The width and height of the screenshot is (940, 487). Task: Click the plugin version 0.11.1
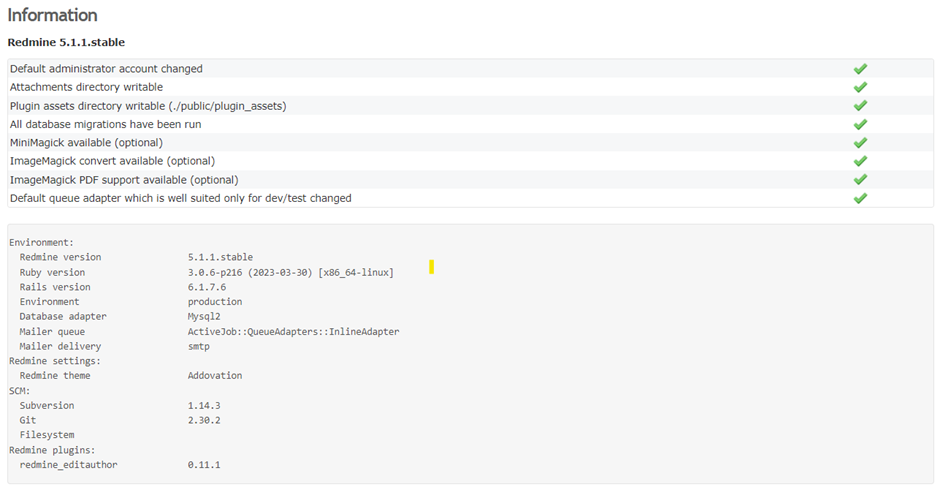(x=204, y=465)
